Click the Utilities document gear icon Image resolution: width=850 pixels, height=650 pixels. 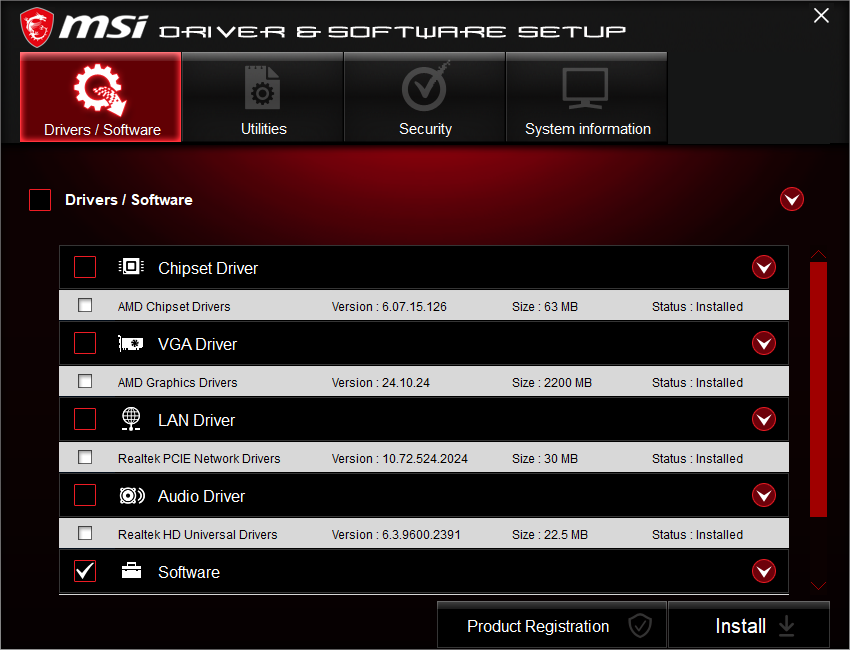tap(262, 88)
